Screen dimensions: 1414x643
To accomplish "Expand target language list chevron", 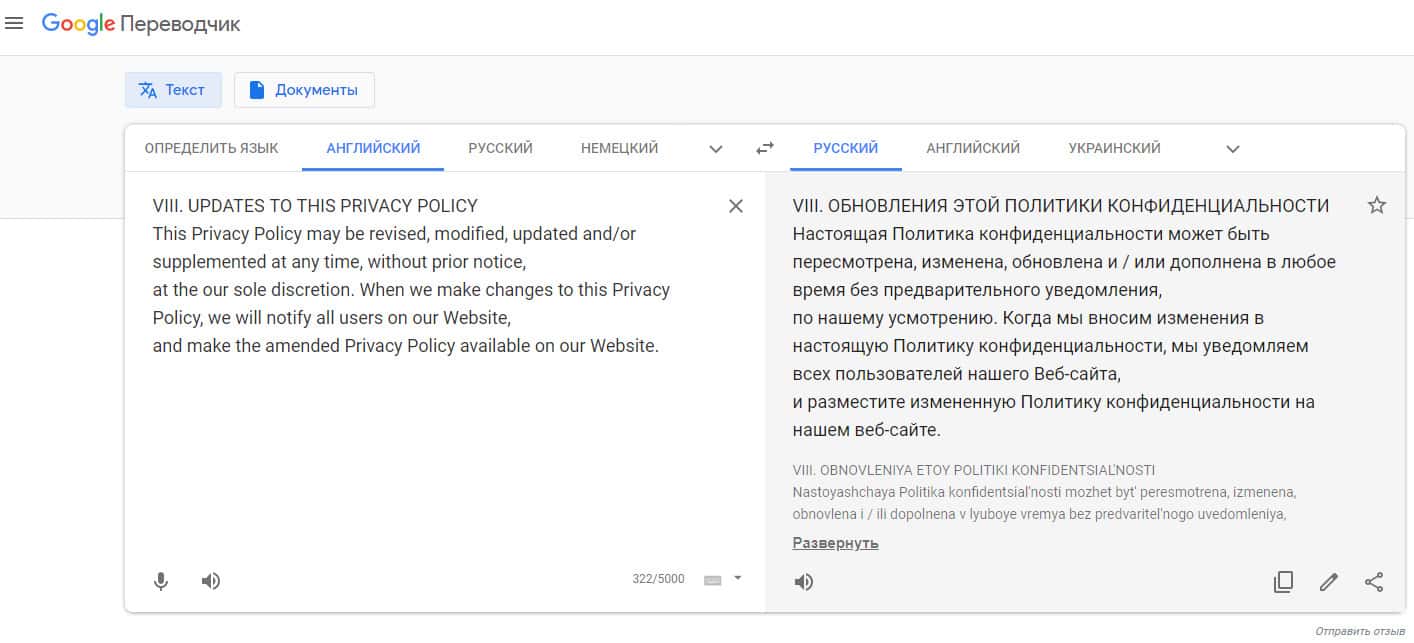I will [1233, 149].
